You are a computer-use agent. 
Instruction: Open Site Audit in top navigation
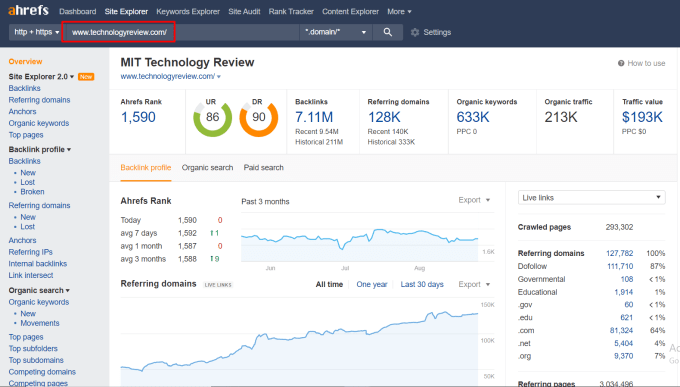244,12
